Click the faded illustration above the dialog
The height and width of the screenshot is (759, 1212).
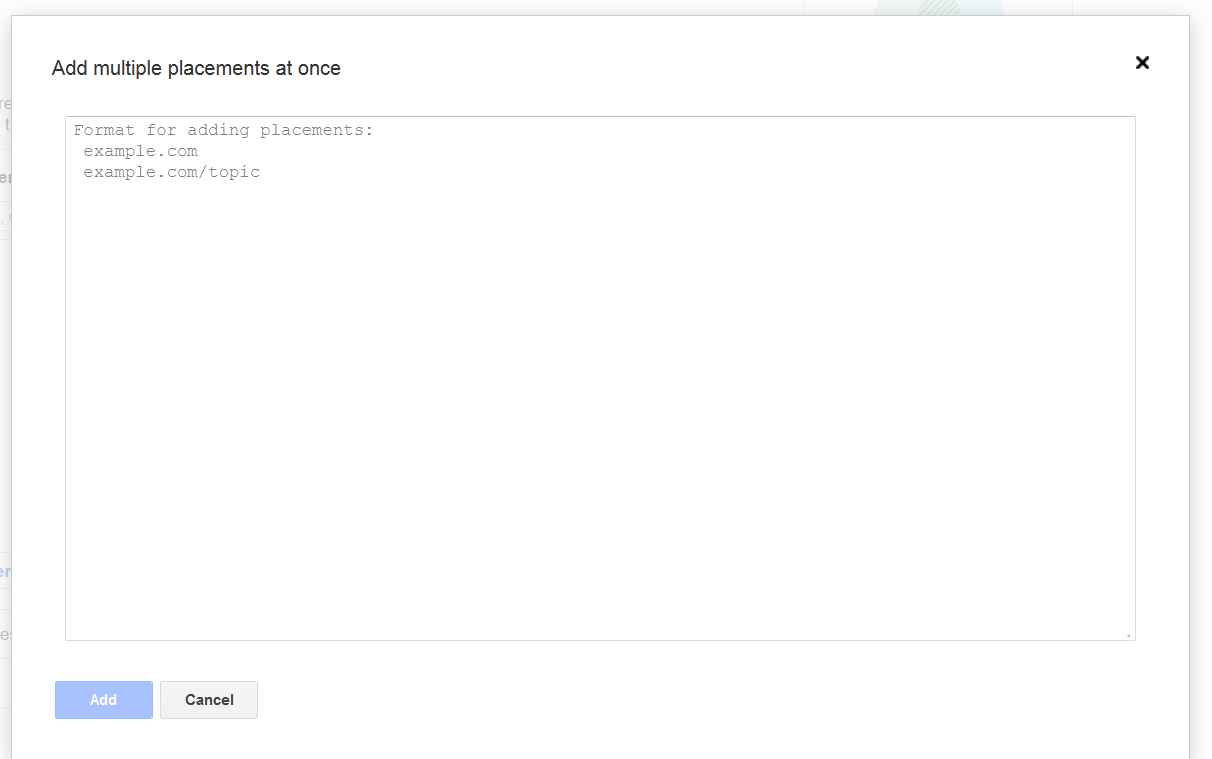[x=938, y=7]
